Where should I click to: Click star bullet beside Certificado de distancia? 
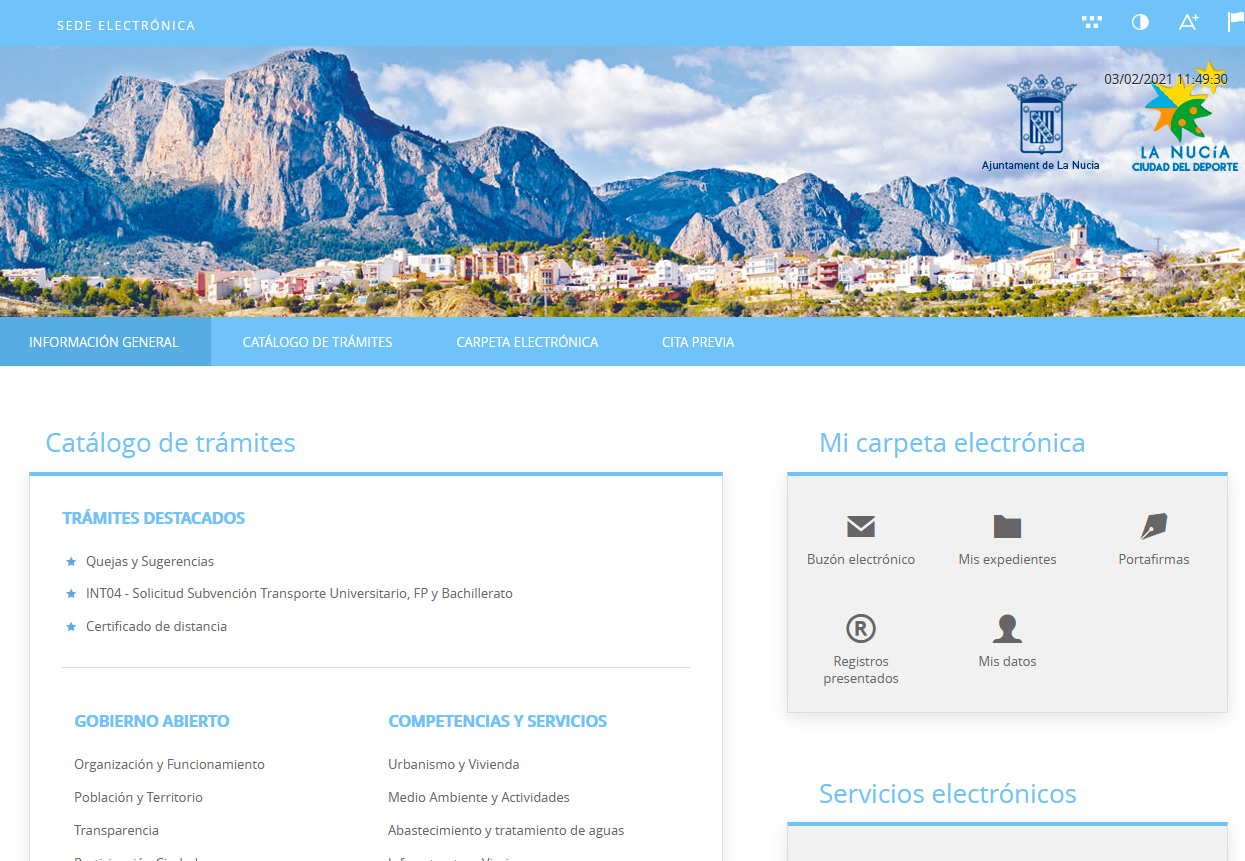71,627
